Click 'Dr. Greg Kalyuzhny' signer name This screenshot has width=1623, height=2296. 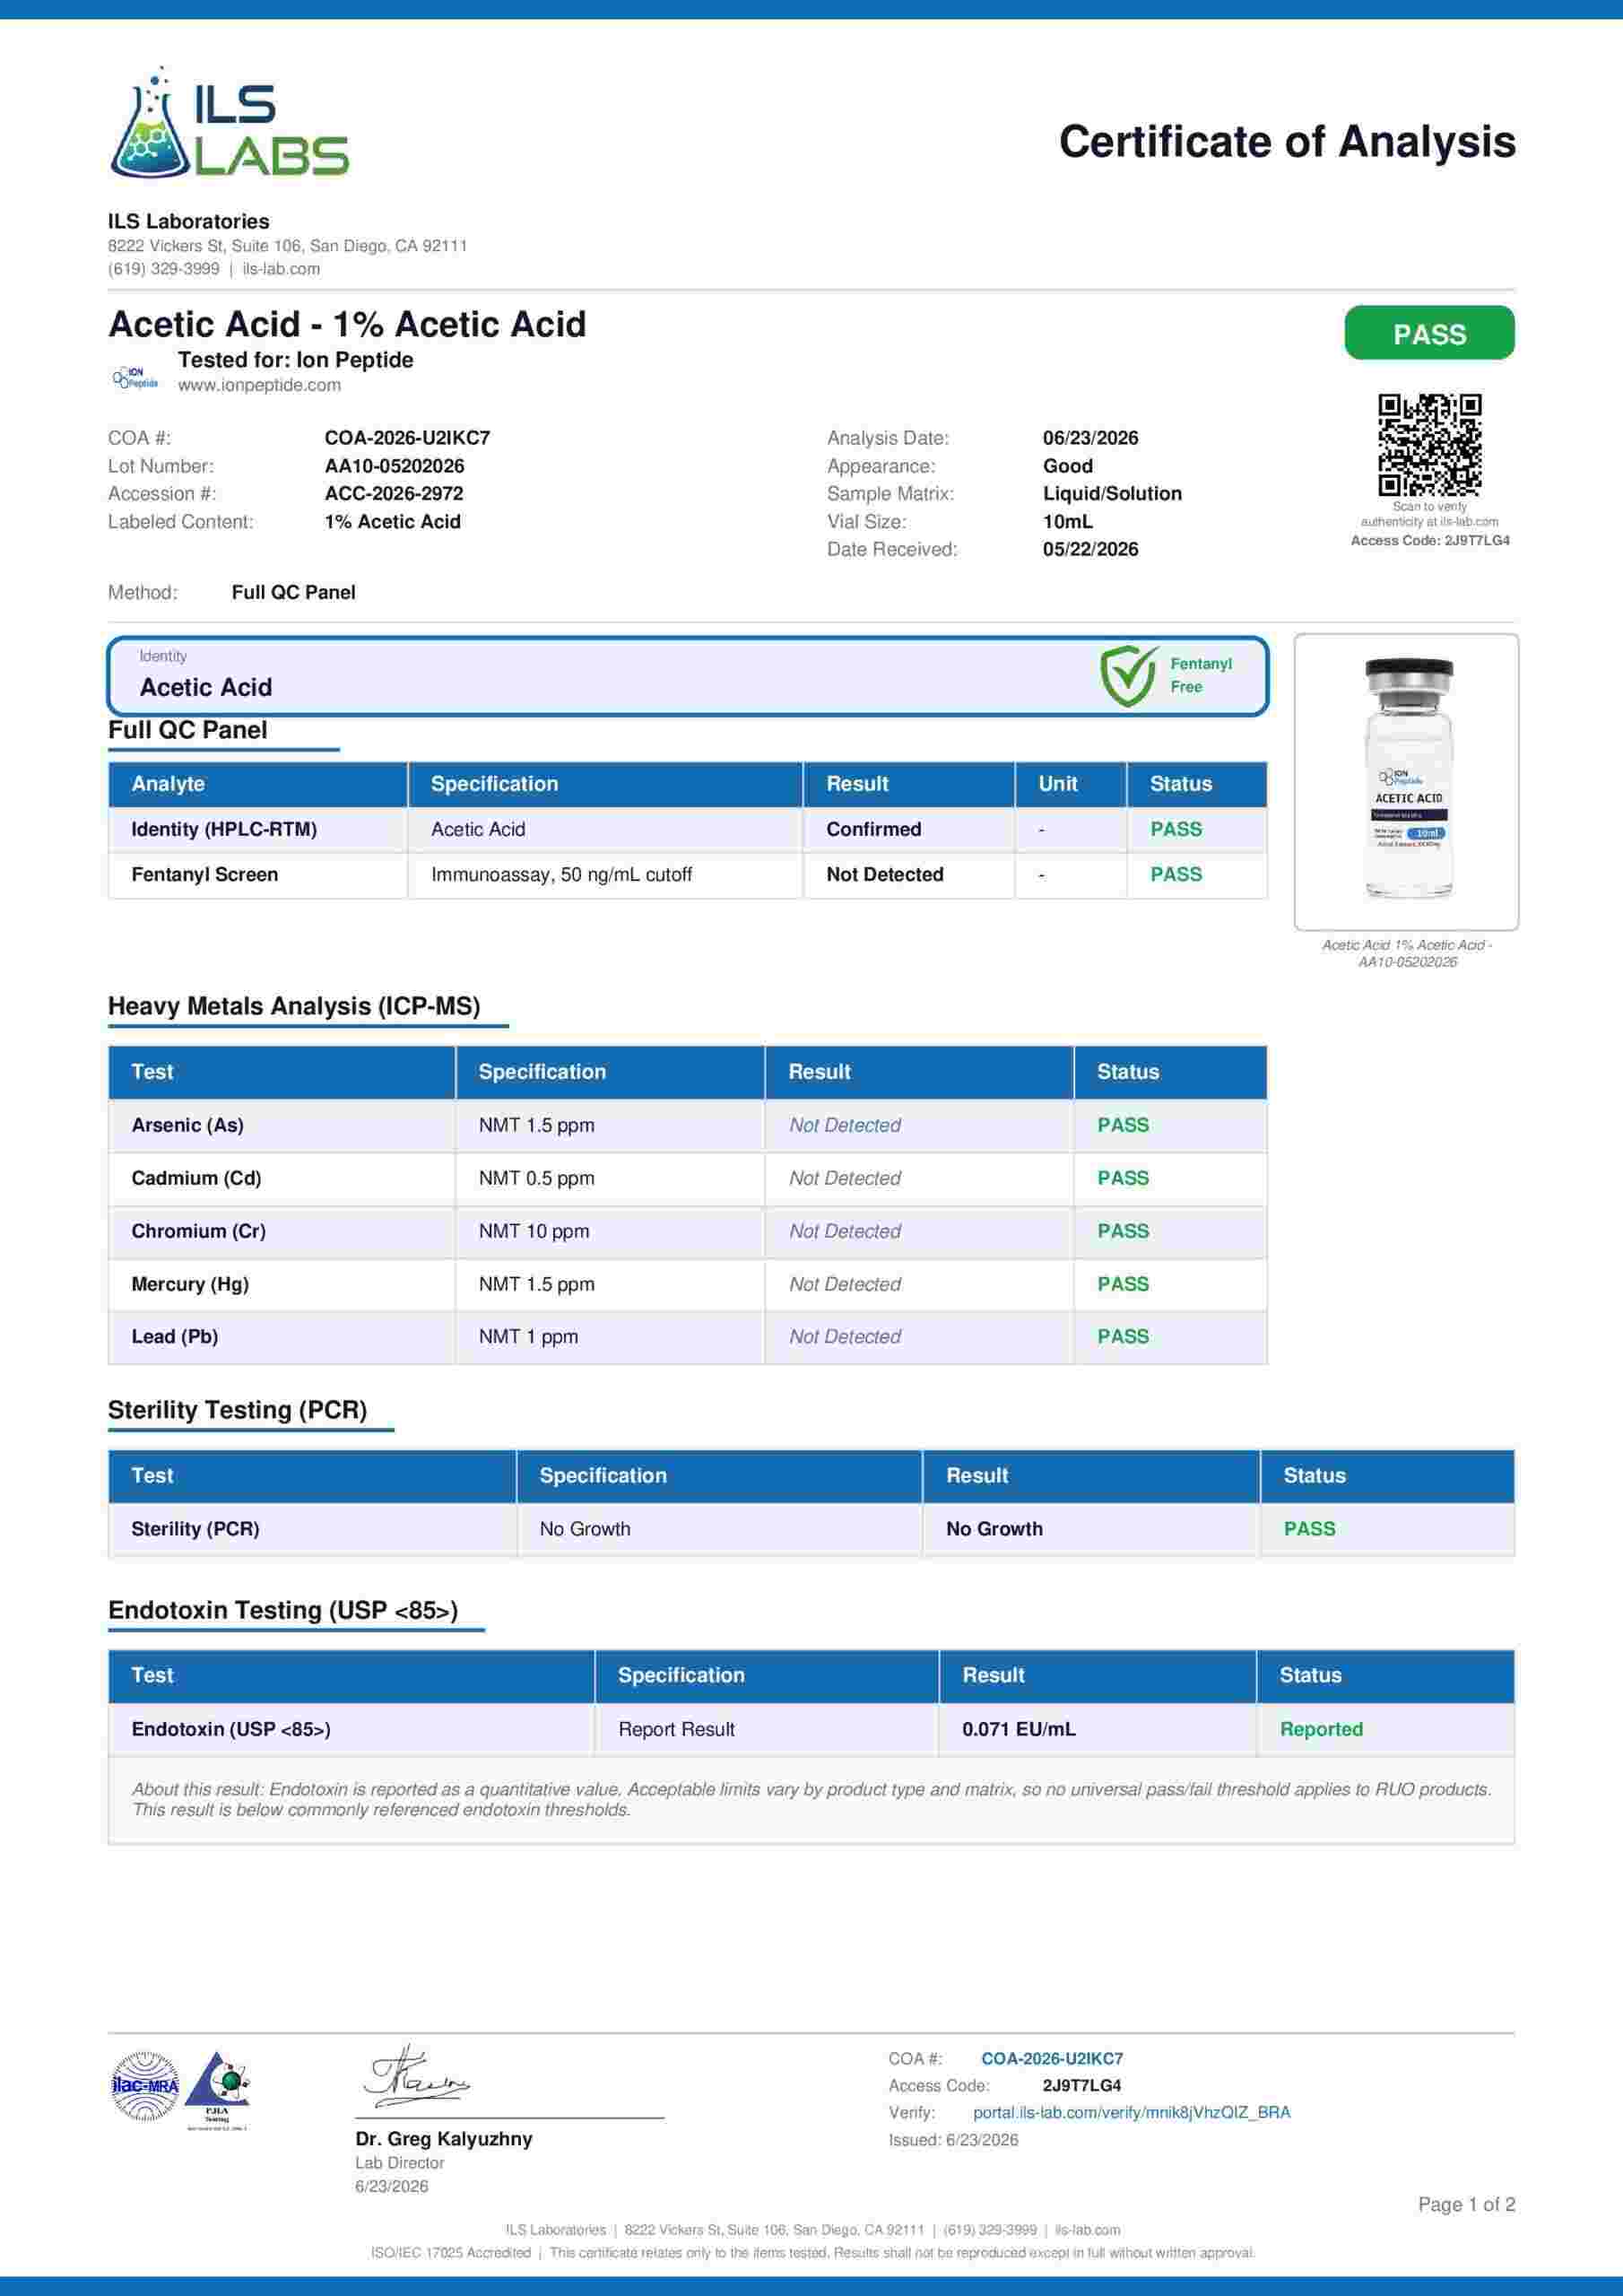444,2139
